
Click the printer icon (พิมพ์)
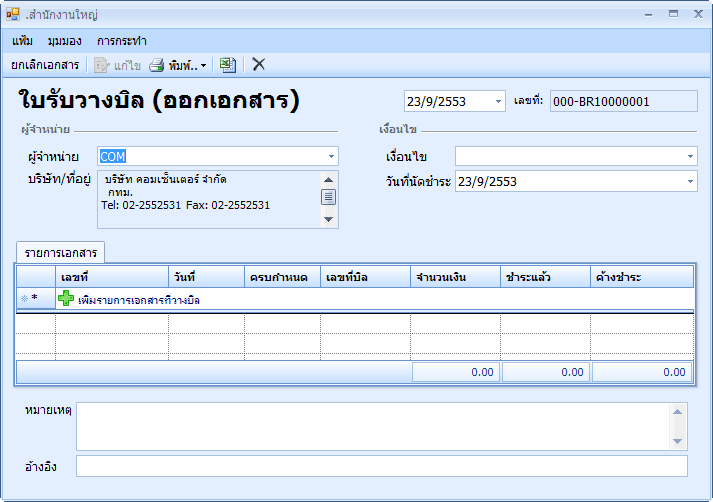(x=157, y=65)
